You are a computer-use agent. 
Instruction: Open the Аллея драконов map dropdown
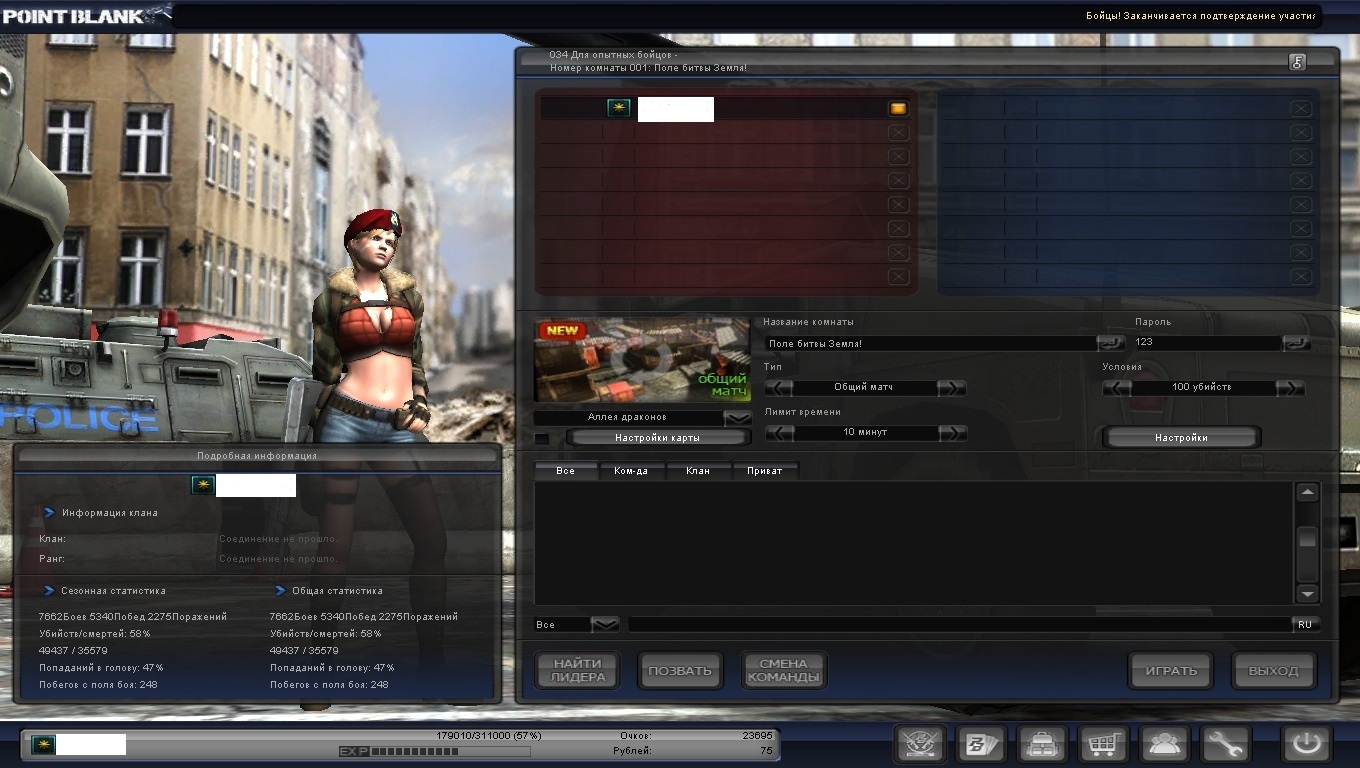pyautogui.click(x=738, y=417)
